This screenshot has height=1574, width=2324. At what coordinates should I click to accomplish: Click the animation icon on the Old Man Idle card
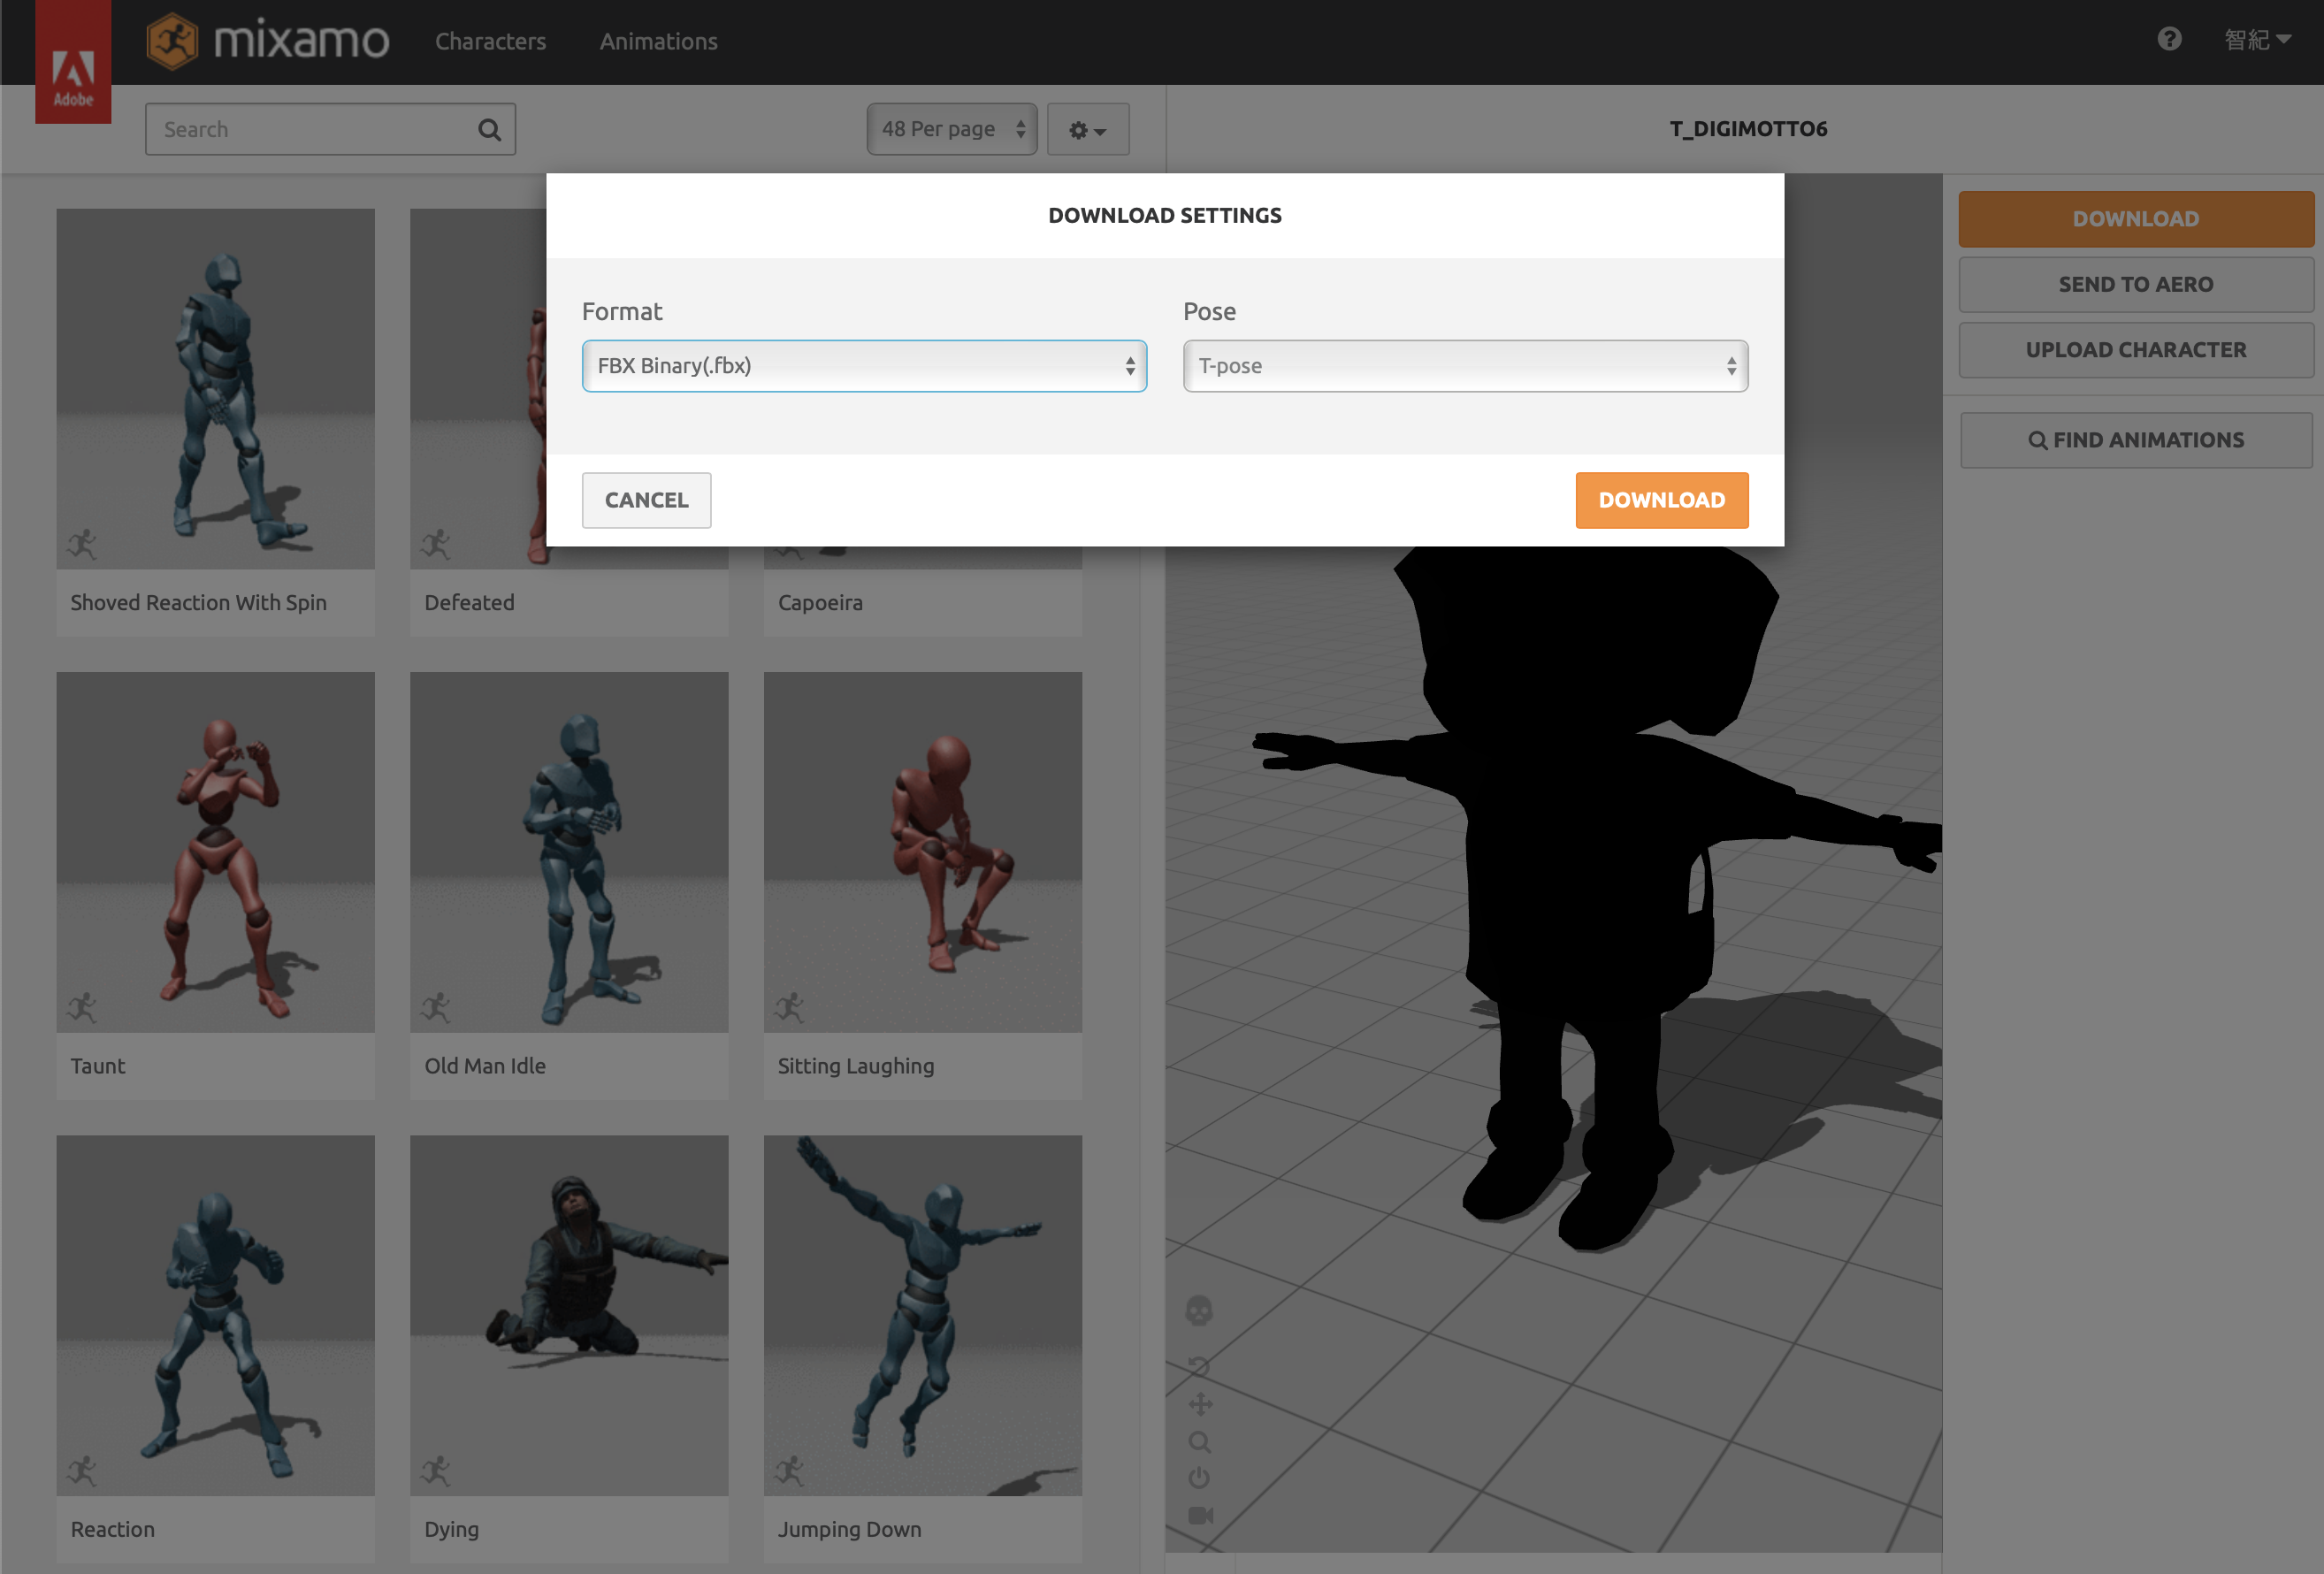pyautogui.click(x=436, y=1007)
